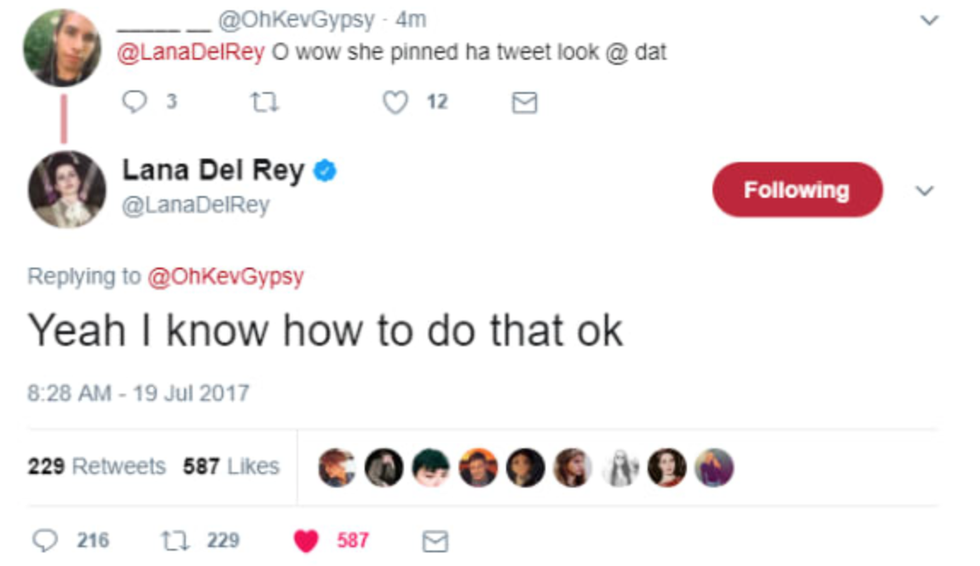View the 587 Likes list

tap(231, 467)
